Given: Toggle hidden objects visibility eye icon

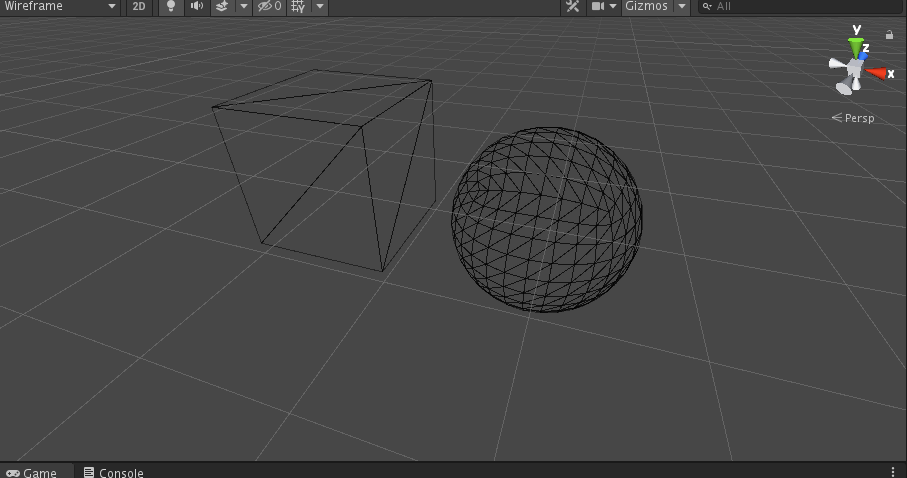Looking at the screenshot, I should click(270, 6).
